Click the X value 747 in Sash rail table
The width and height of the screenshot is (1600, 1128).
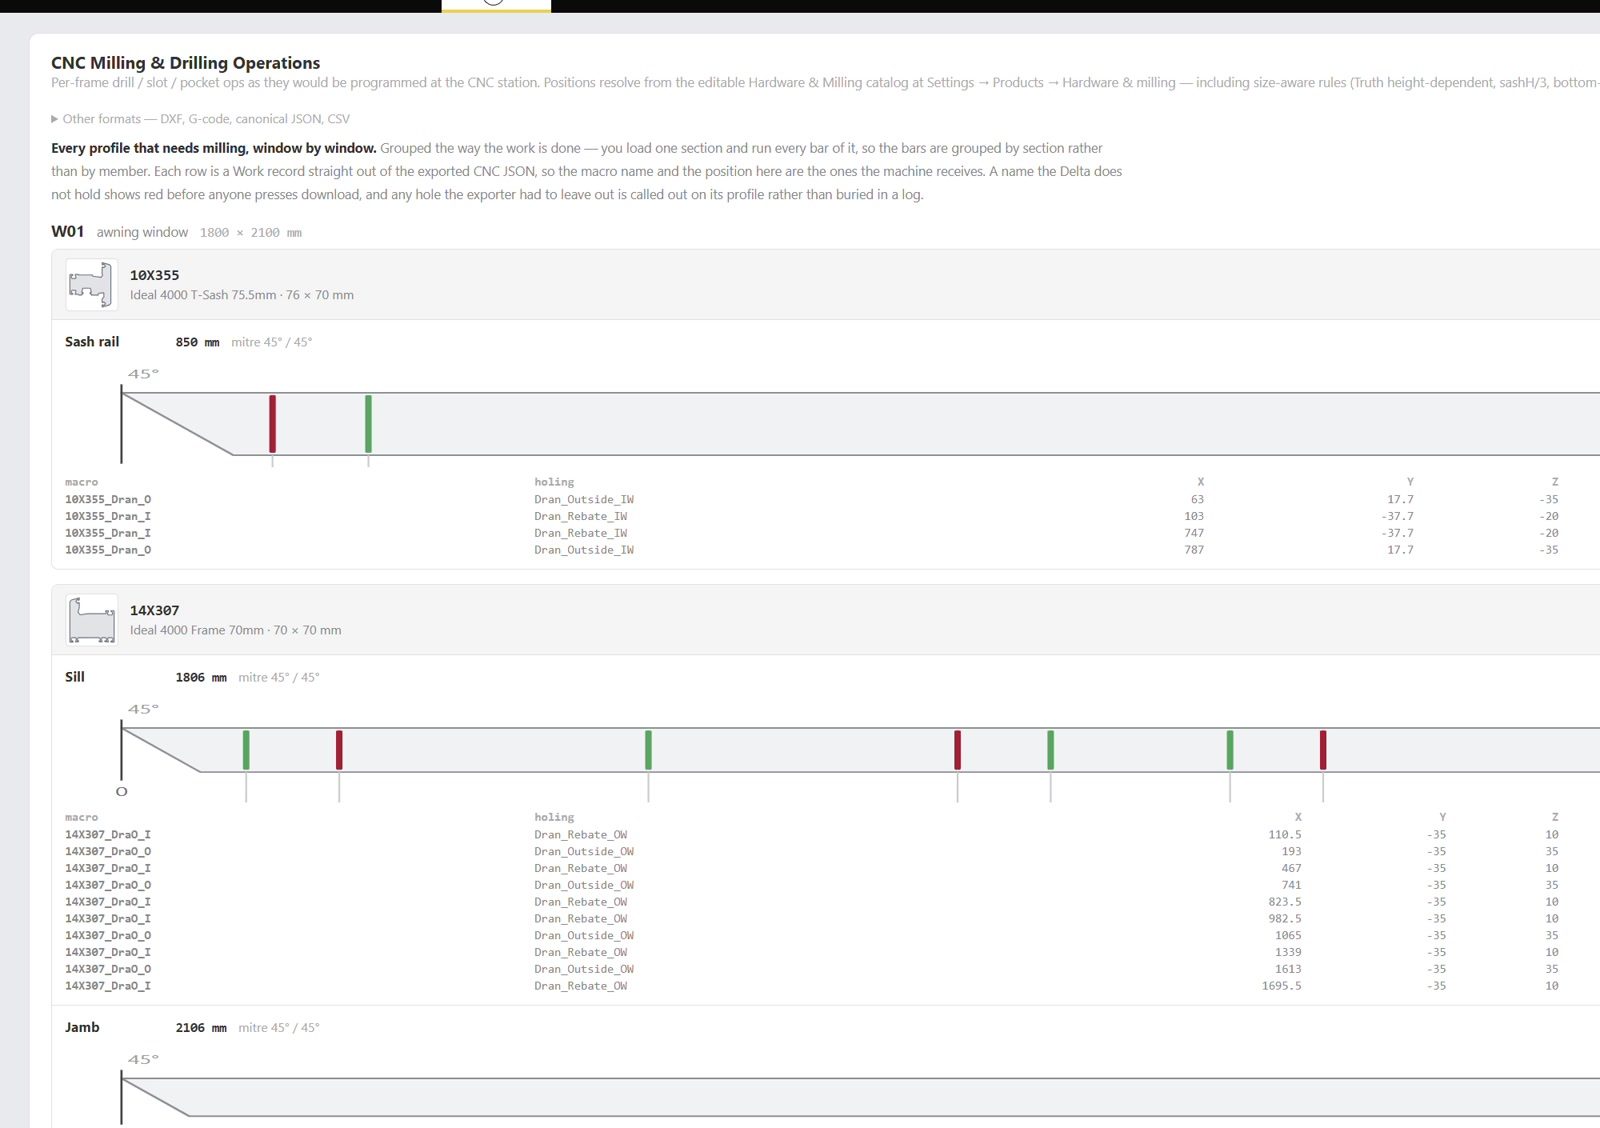(1194, 533)
